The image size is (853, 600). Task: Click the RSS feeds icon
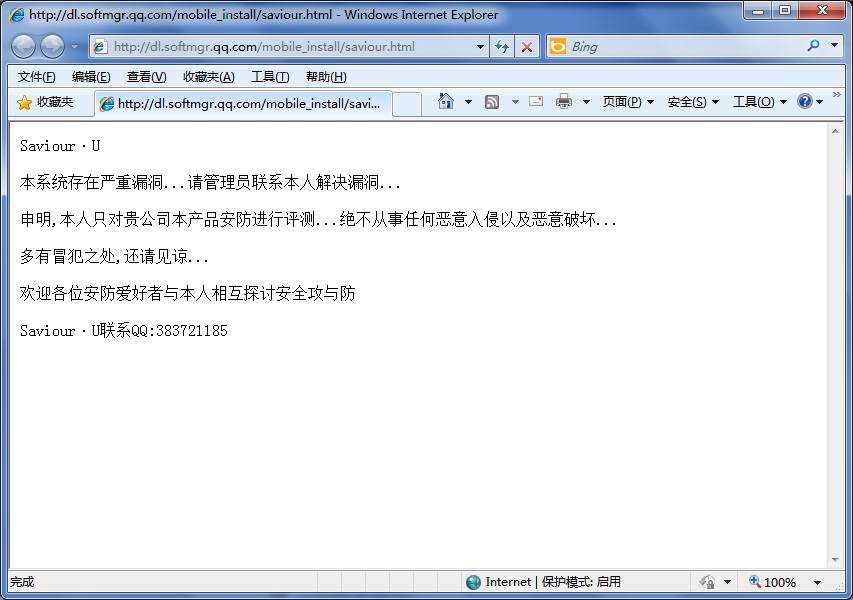click(x=492, y=102)
